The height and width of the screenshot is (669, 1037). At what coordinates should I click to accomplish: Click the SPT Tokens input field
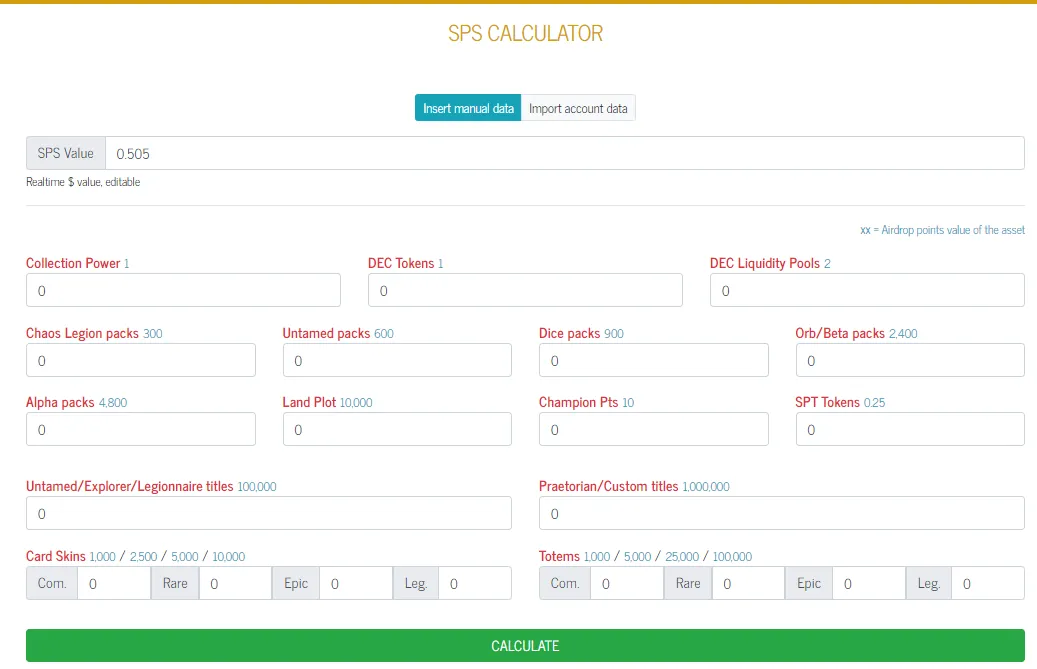[x=910, y=429]
